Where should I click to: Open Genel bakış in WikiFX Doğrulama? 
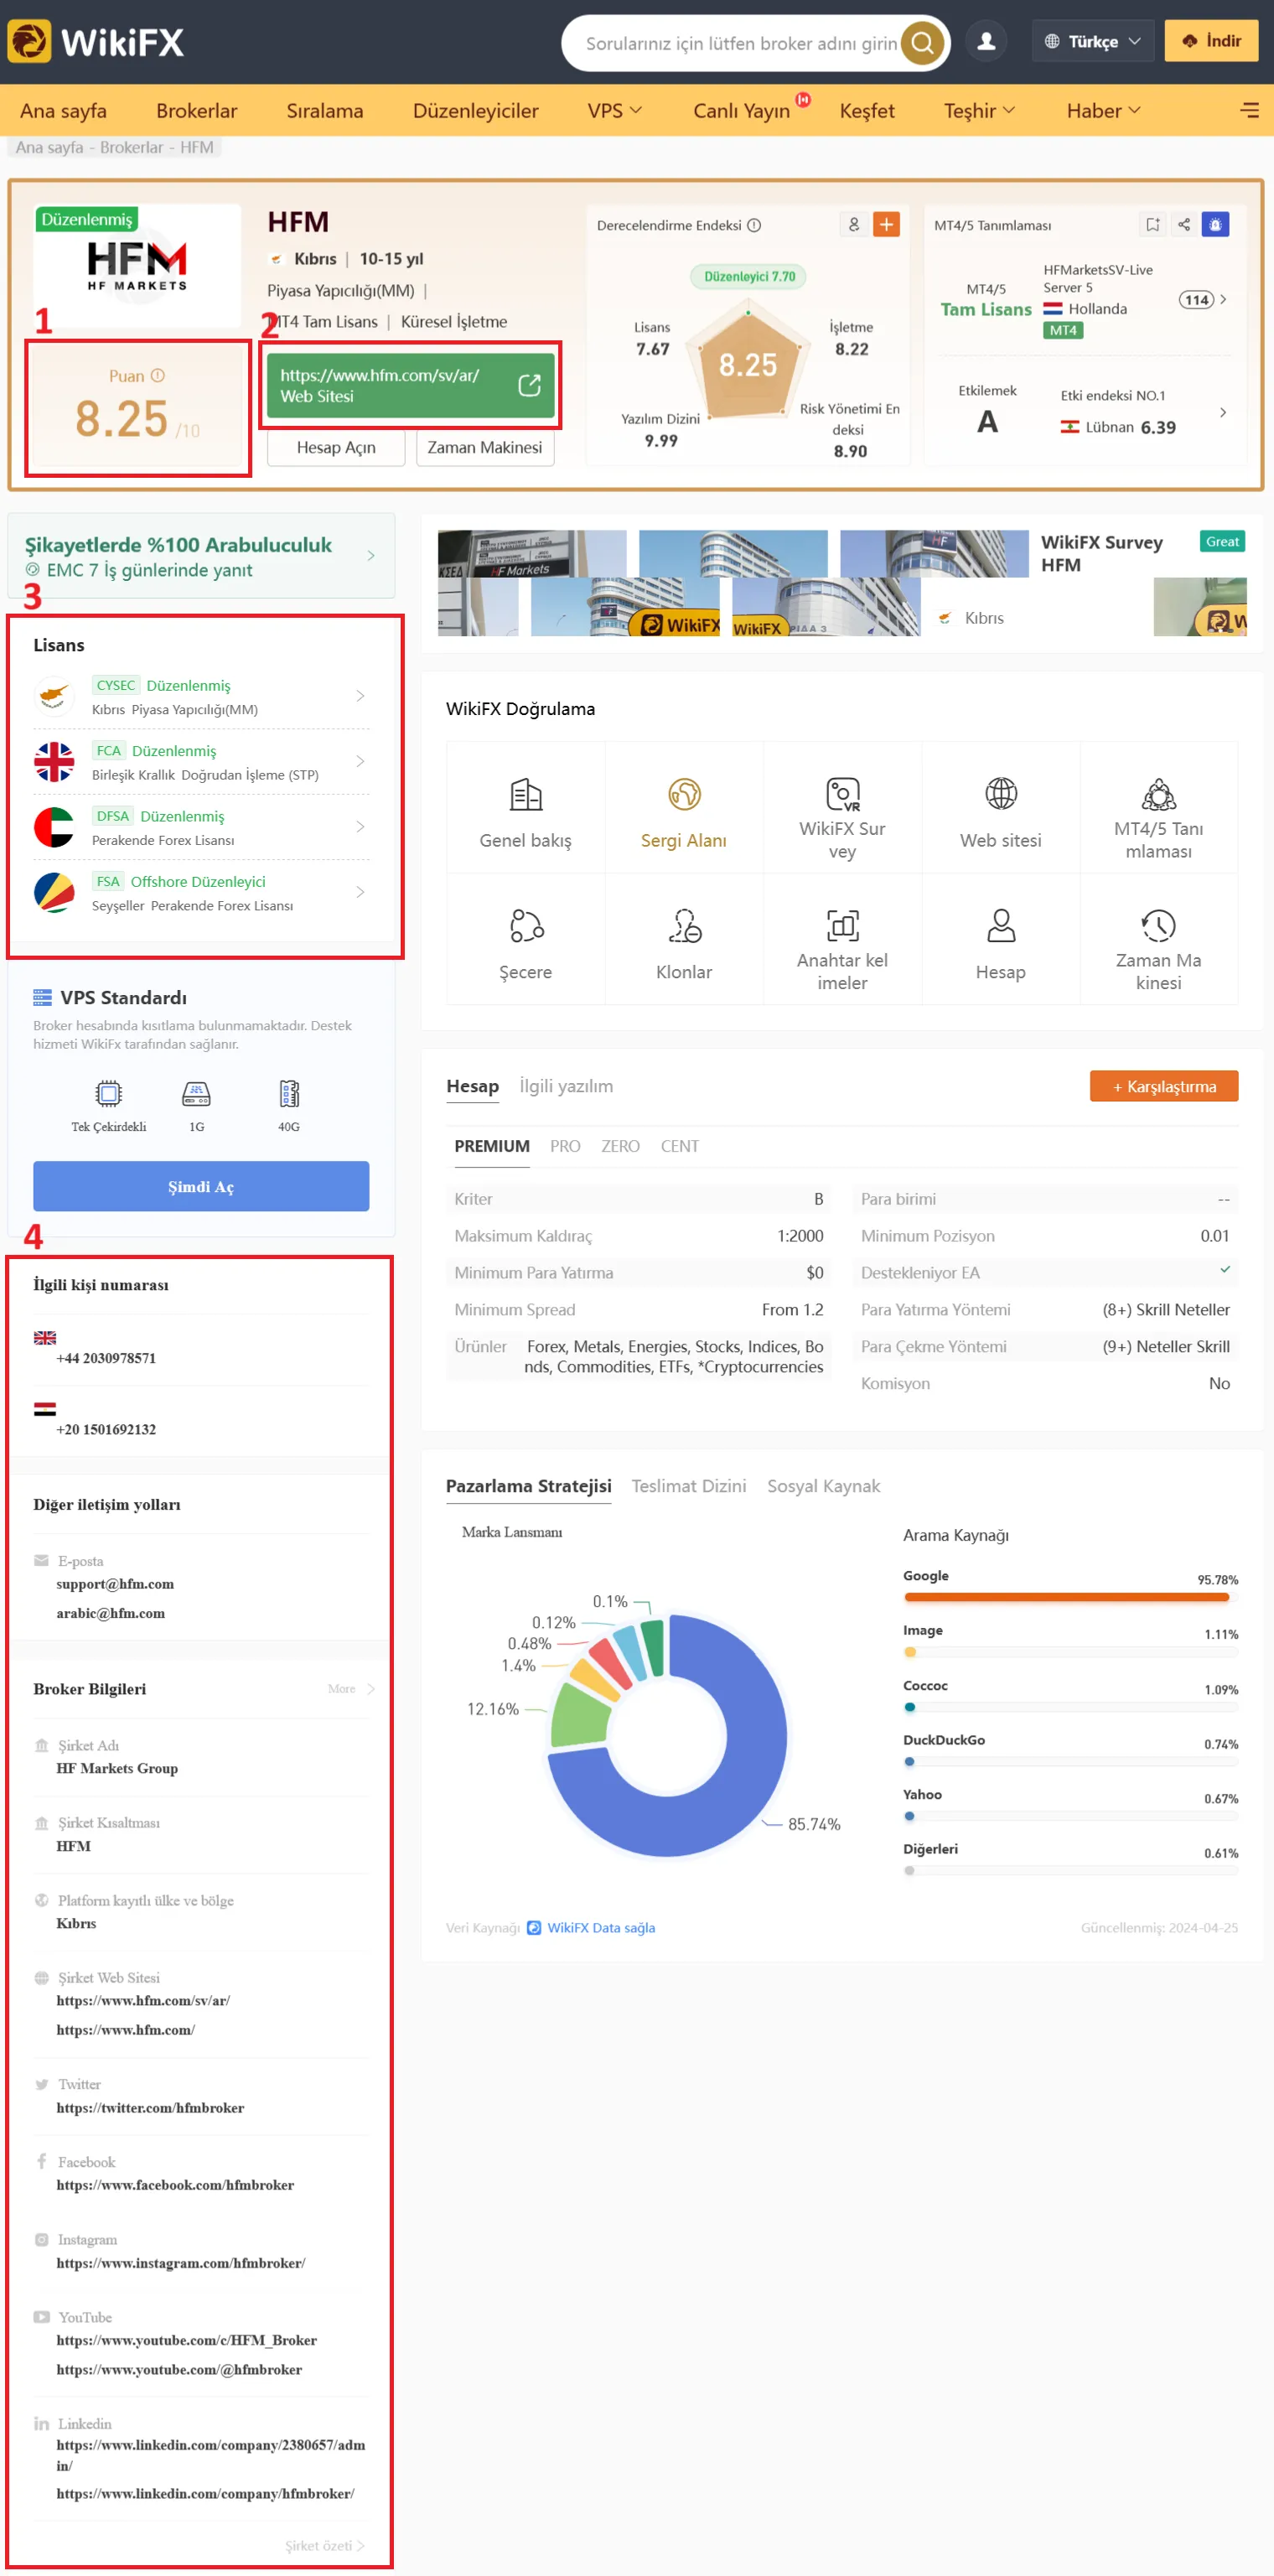click(526, 808)
